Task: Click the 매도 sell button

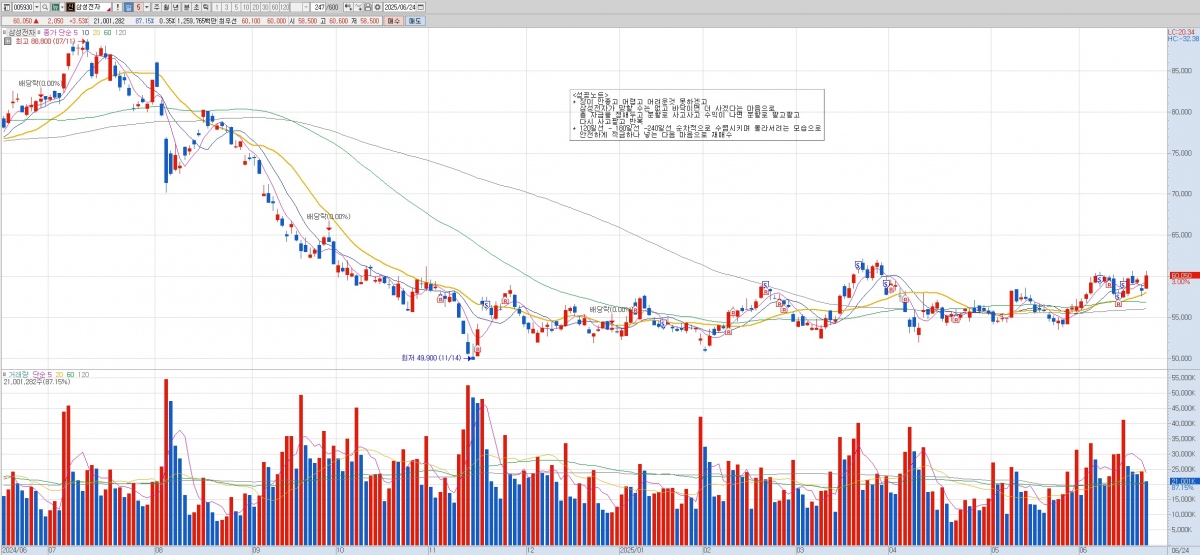Action: click(x=415, y=19)
